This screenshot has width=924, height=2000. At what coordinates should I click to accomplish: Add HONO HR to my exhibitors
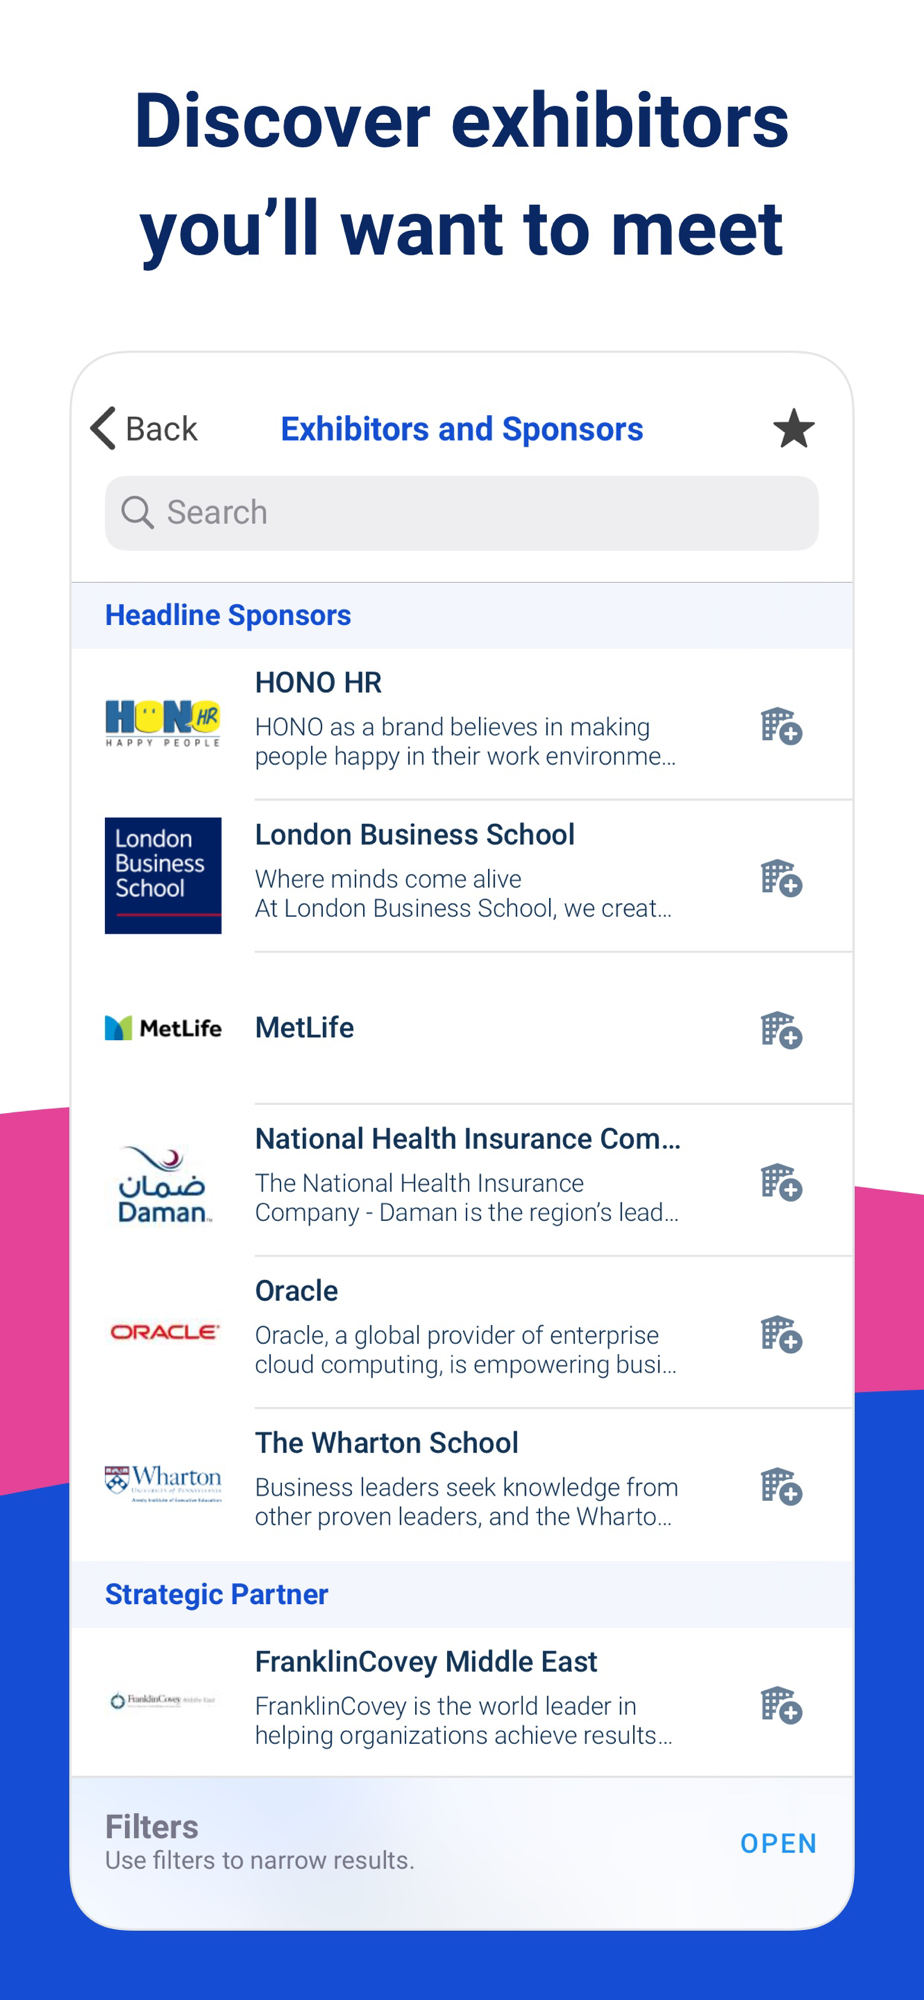pos(781,726)
